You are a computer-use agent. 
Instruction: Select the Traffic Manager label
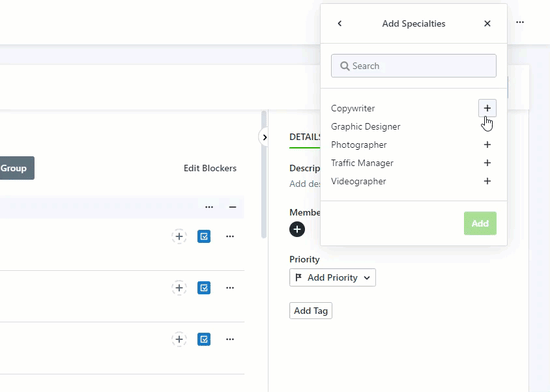(362, 163)
